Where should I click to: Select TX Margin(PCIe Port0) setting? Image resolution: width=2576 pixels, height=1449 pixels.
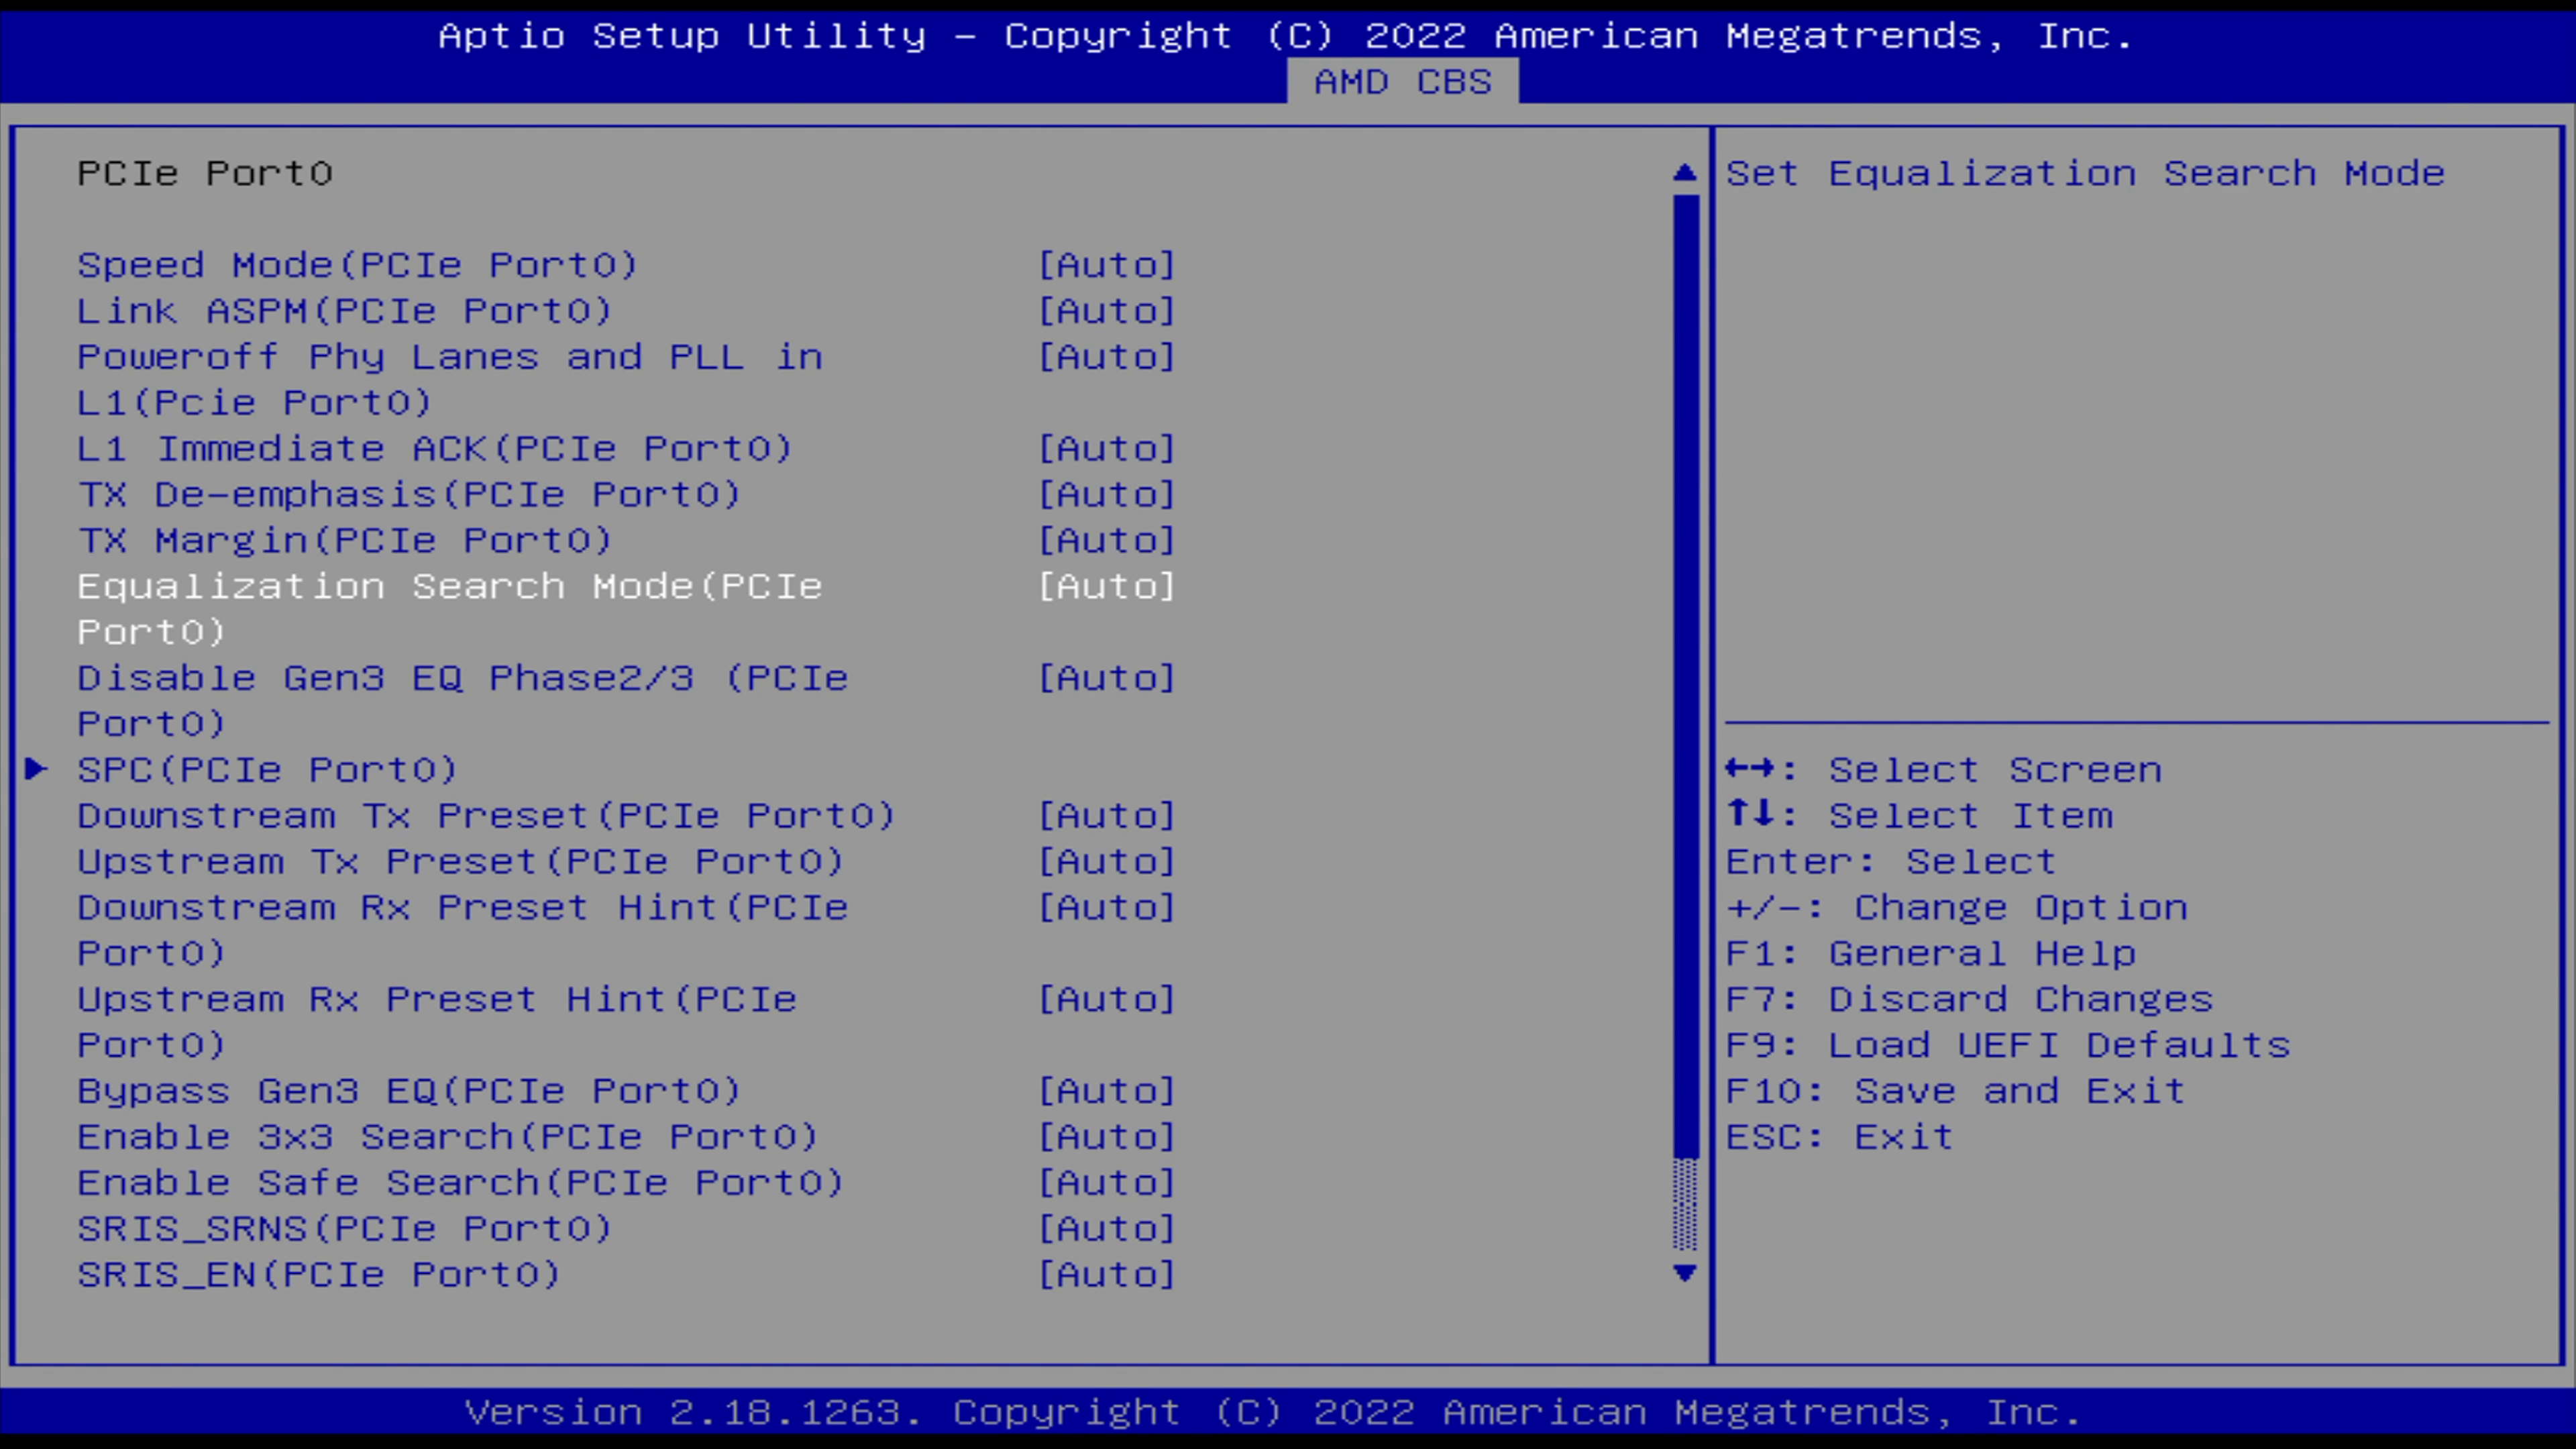tap(345, 541)
